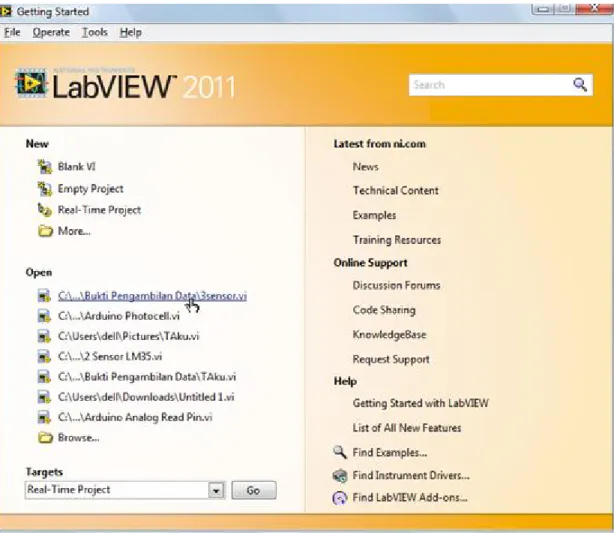
Task: Open Bukti Pengambilan Data\TAku.vi
Action: tap(147, 377)
